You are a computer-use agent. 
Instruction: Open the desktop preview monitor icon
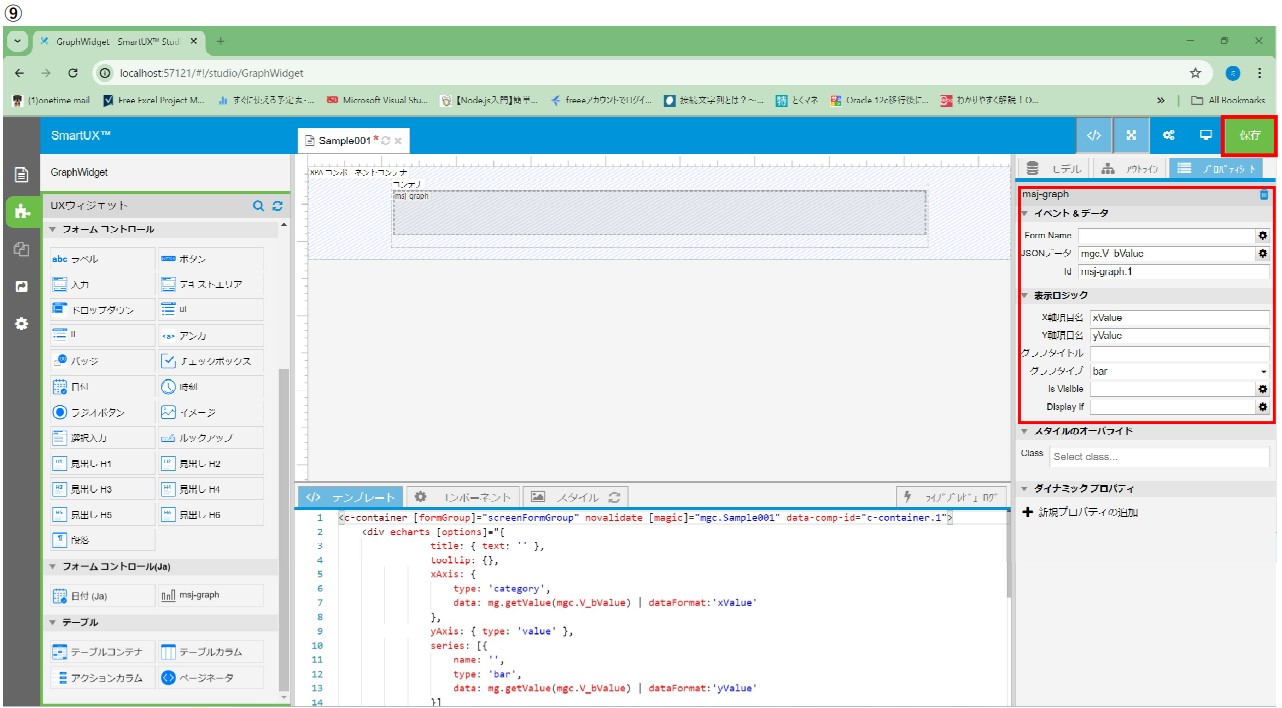pos(1205,135)
